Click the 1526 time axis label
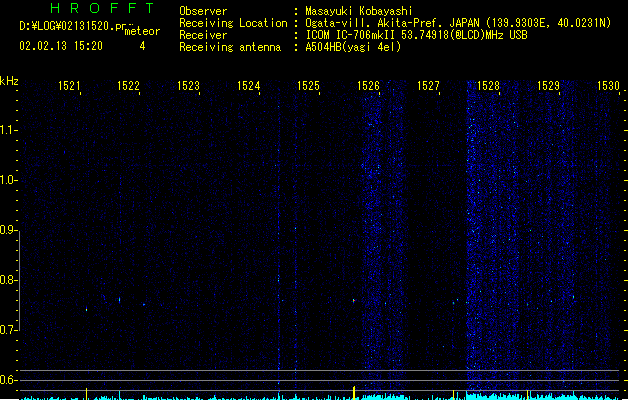 click(368, 86)
